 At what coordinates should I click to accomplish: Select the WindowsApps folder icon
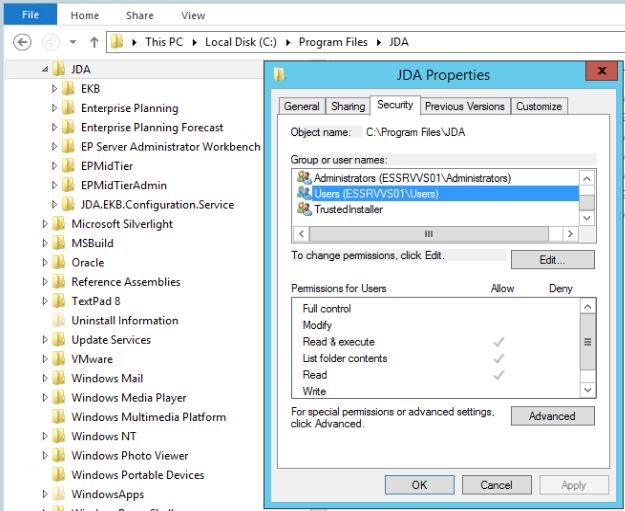pos(59,494)
